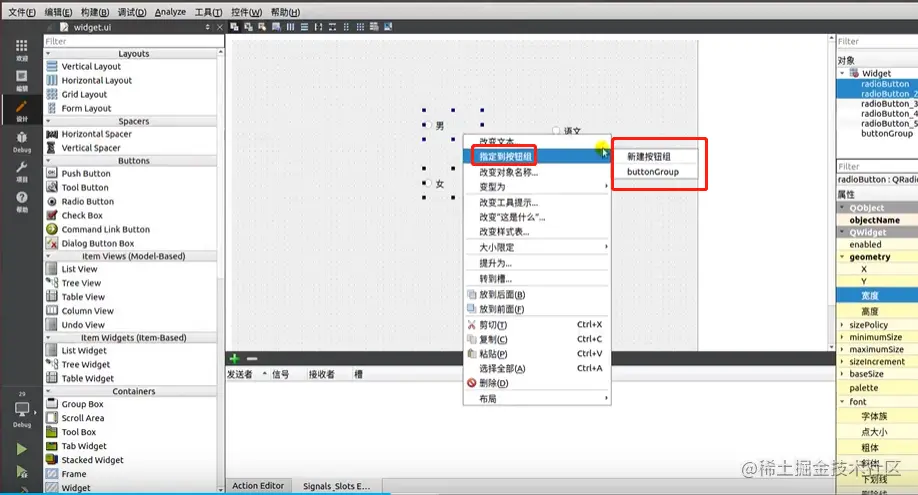Select the 女 radio button on form
The height and width of the screenshot is (495, 918).
coord(434,183)
